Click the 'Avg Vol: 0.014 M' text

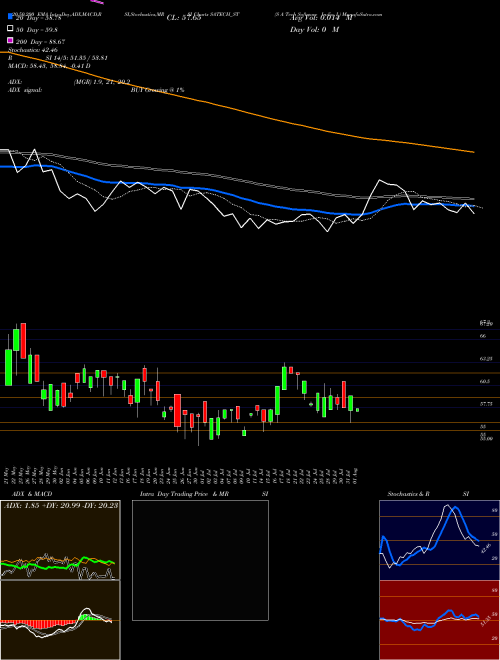click(x=321, y=18)
